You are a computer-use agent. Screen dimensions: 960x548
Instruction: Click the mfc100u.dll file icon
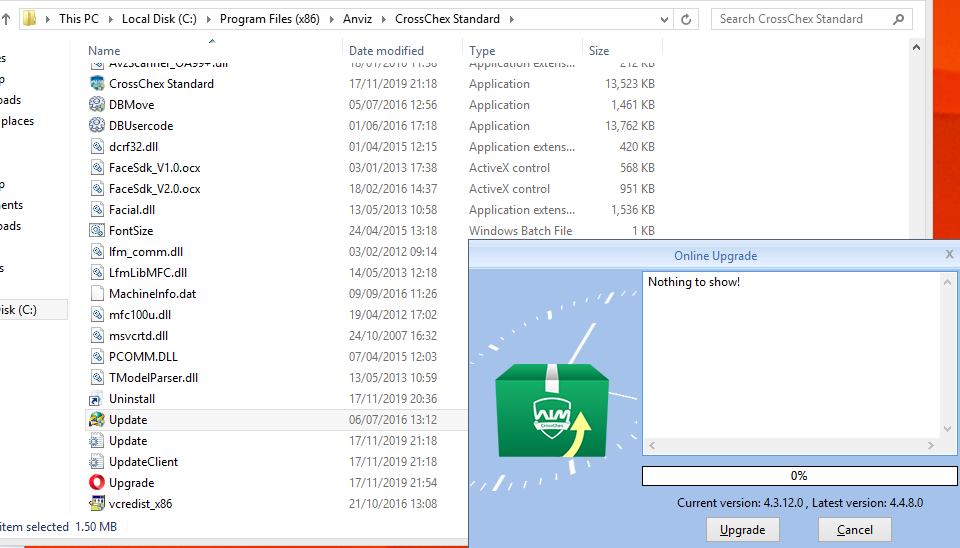pyautogui.click(x=97, y=314)
